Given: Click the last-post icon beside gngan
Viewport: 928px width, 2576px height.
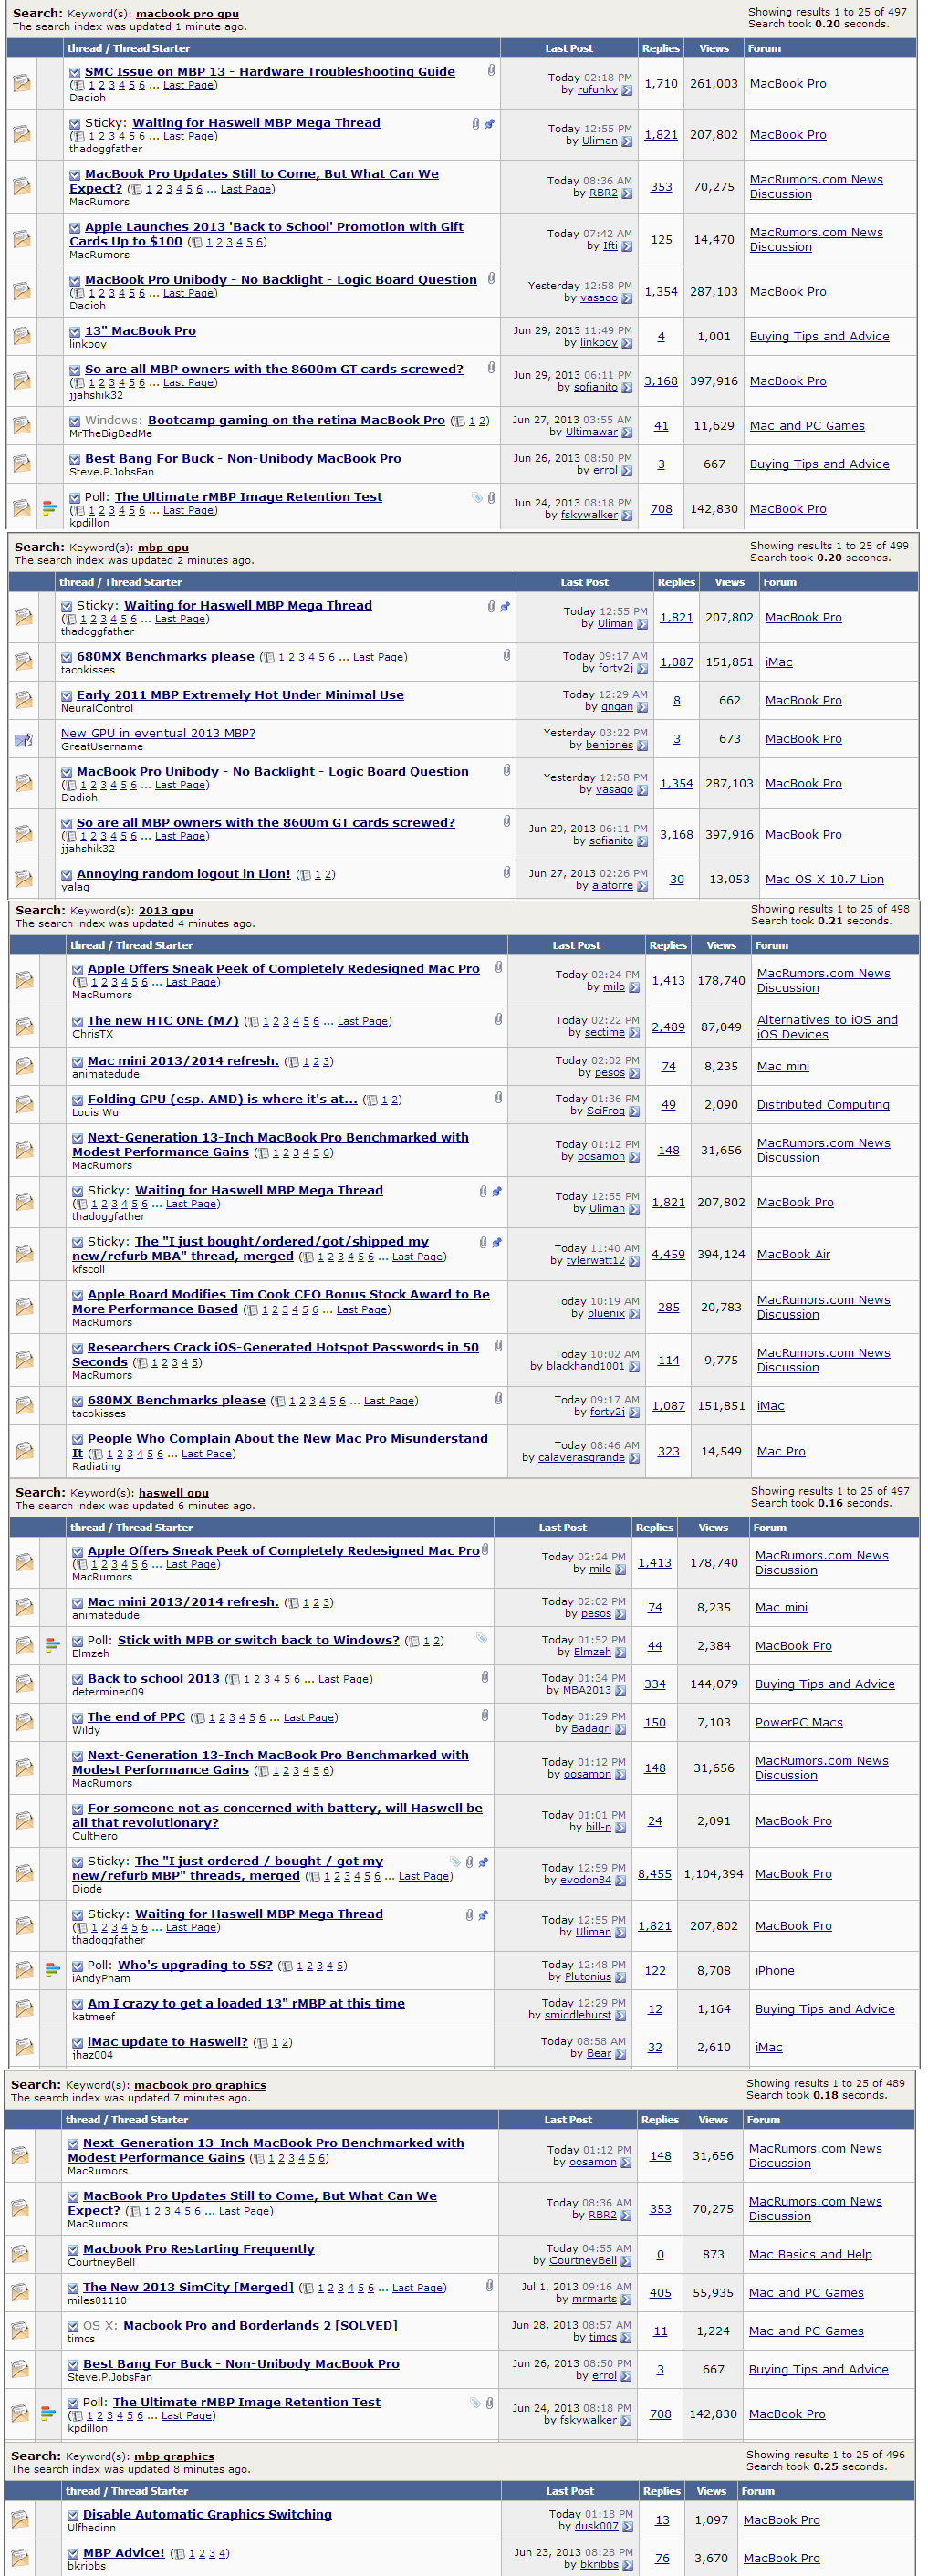Looking at the screenshot, I should [642, 707].
